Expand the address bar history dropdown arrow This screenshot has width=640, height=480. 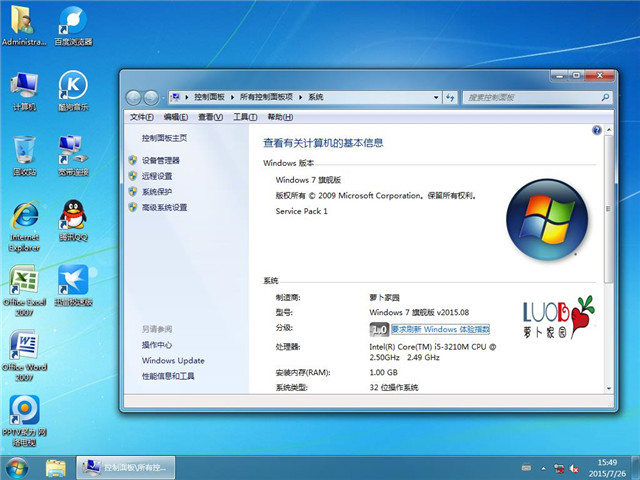pyautogui.click(x=441, y=97)
